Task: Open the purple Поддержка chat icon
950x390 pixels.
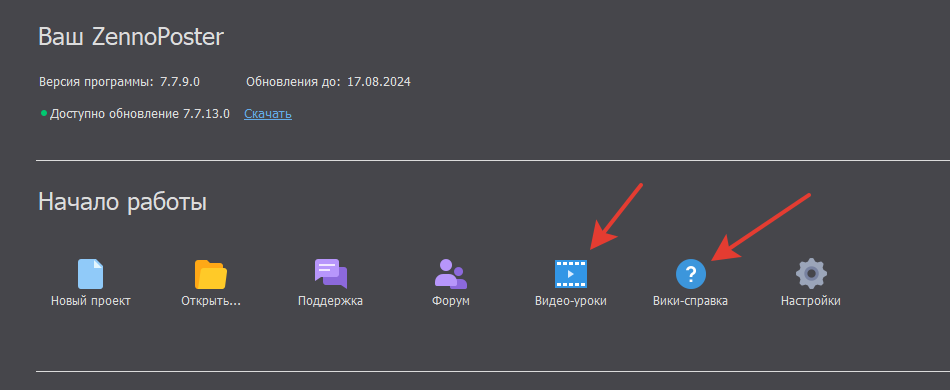Action: [331, 274]
